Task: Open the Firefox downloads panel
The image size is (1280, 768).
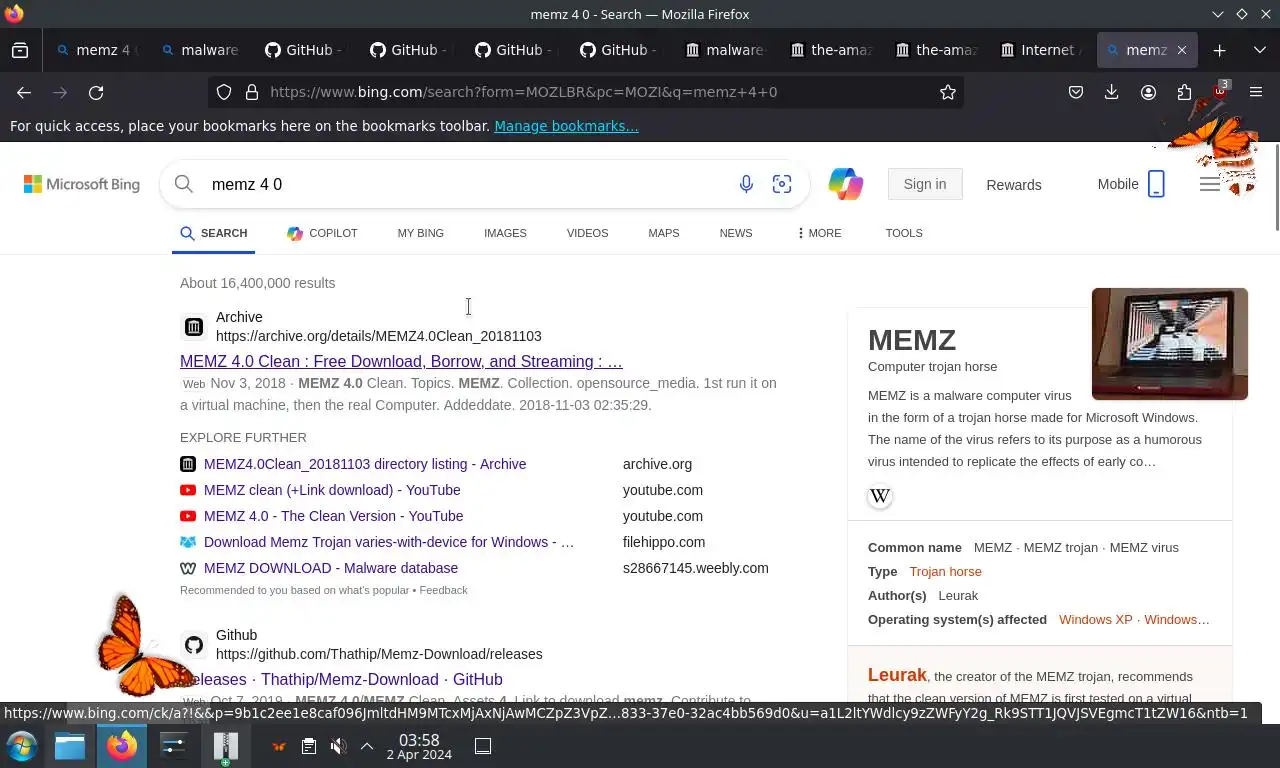Action: click(x=1111, y=92)
